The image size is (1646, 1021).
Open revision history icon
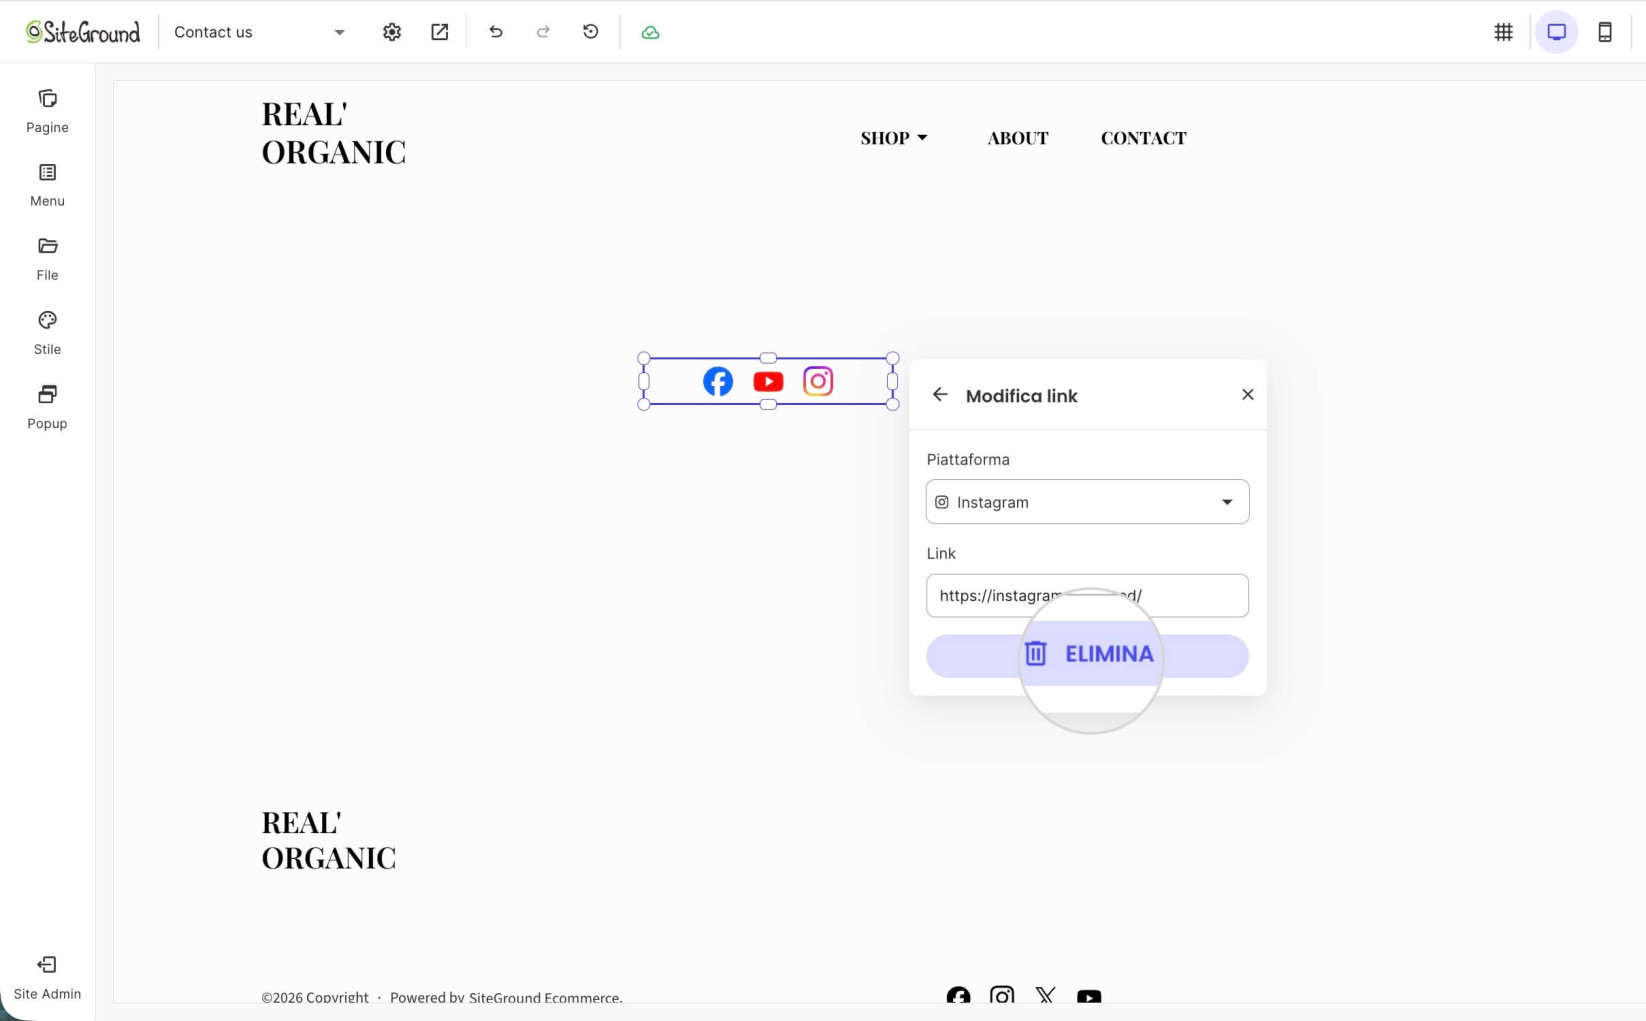[x=591, y=32]
